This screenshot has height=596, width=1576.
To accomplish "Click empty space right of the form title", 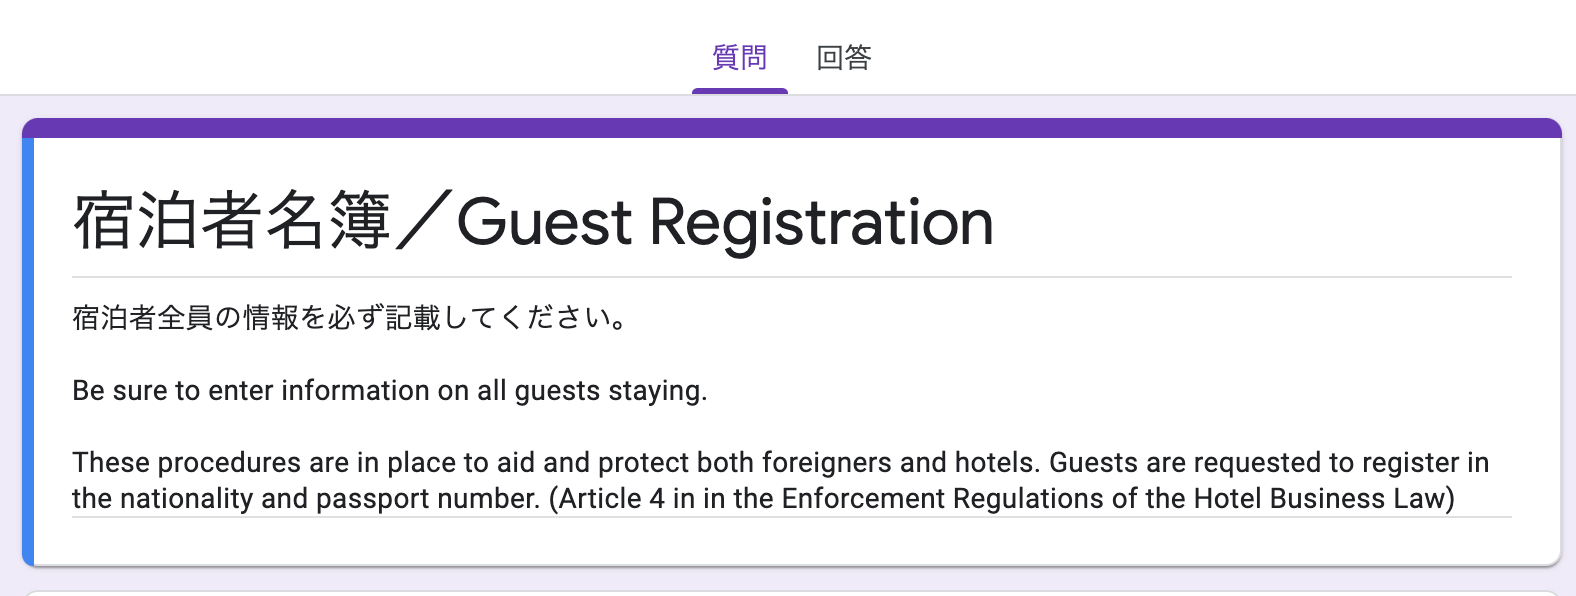I will (1250, 222).
